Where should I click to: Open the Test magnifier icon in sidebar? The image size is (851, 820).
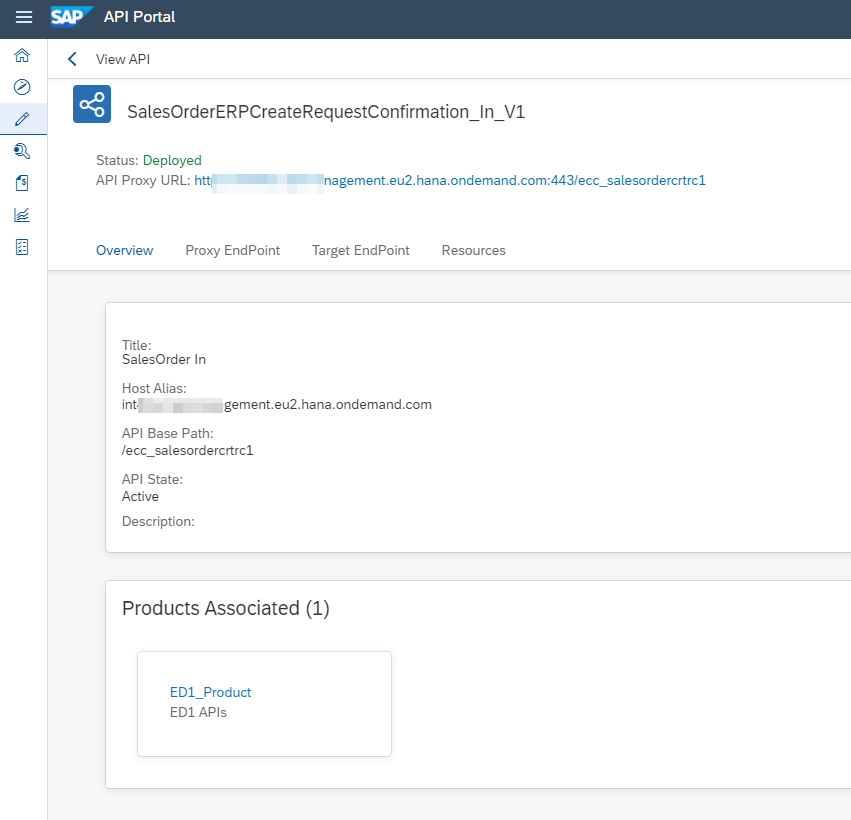tap(22, 151)
